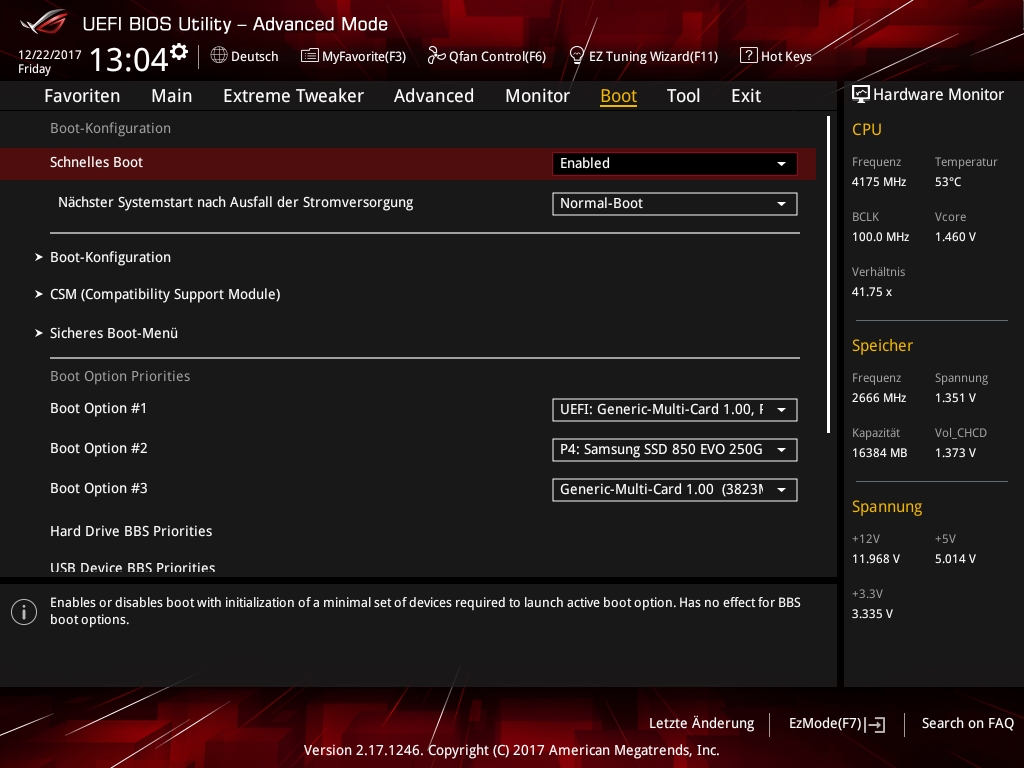Click the globe language icon
1024x768 pixels.
click(x=219, y=56)
